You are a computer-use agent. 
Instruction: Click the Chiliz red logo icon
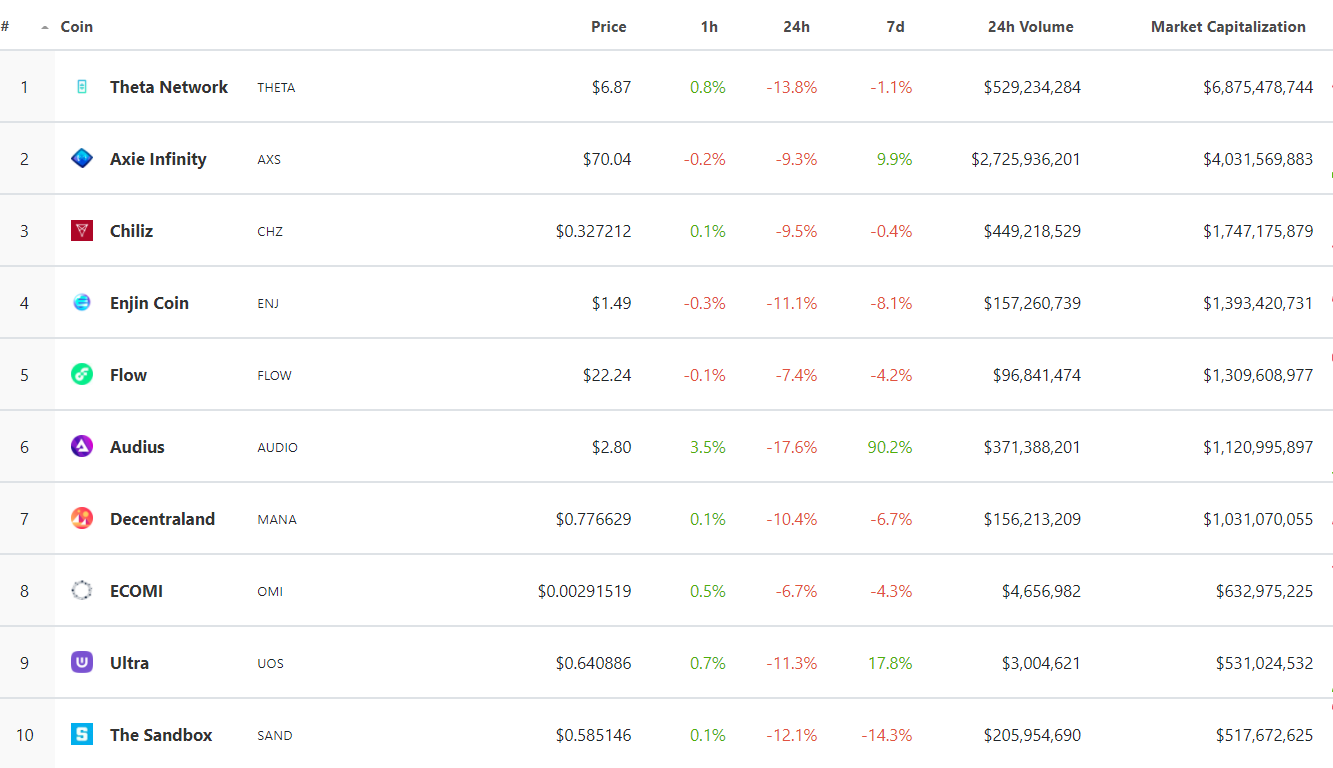[x=82, y=231]
